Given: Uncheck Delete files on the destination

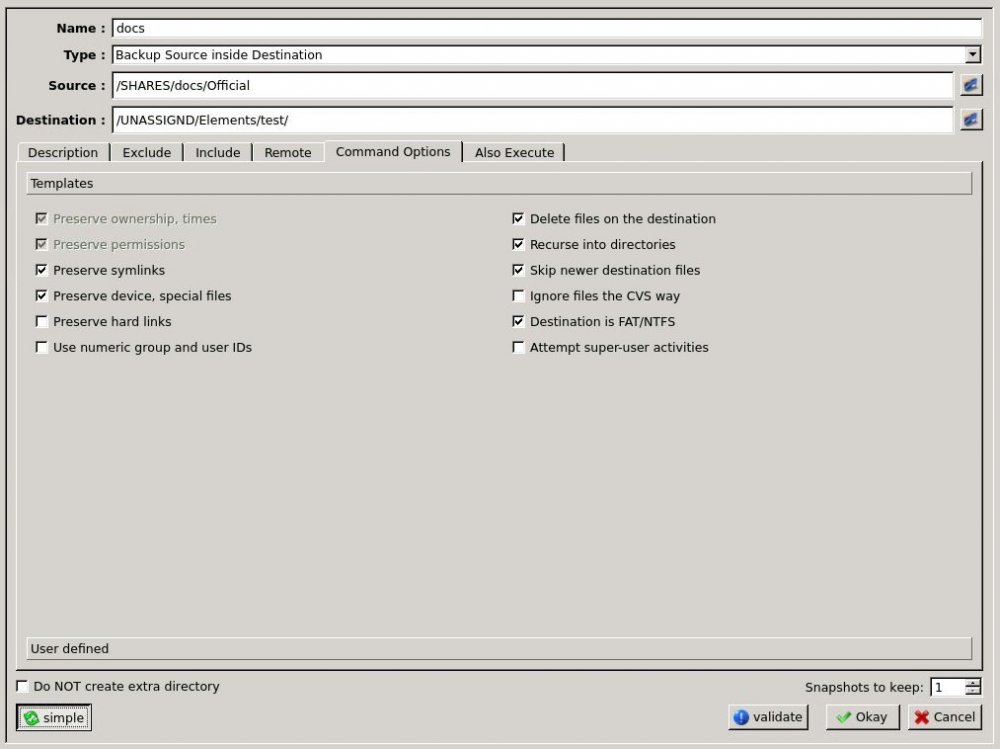Looking at the screenshot, I should pyautogui.click(x=518, y=219).
